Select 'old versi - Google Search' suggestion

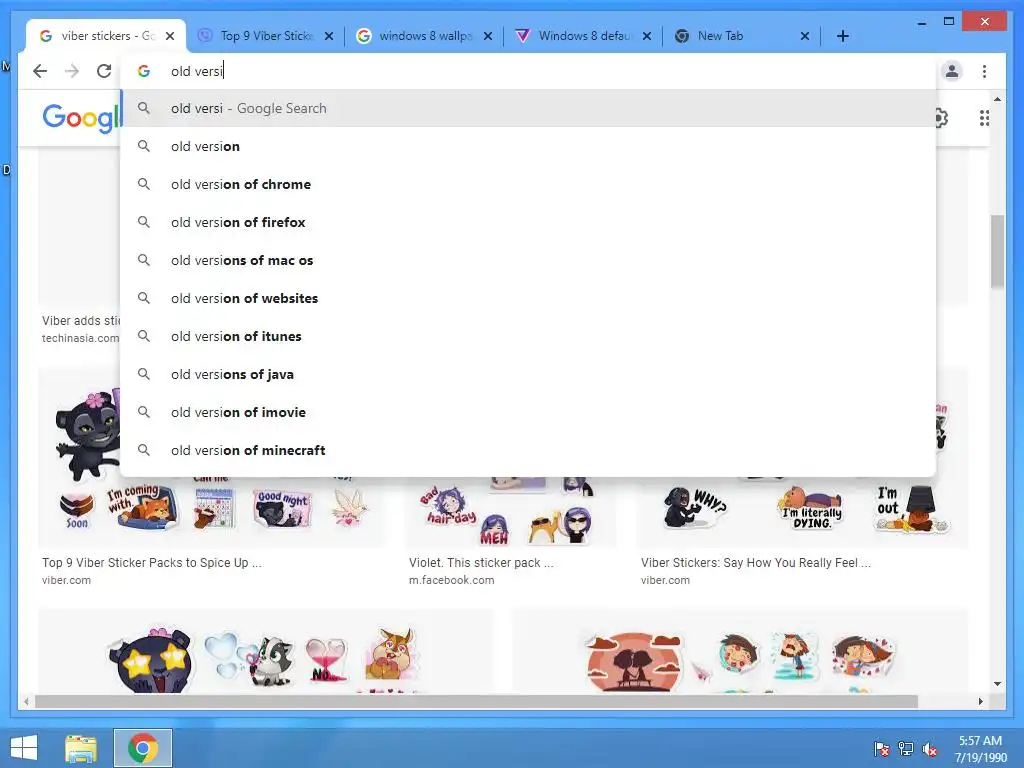pos(528,108)
